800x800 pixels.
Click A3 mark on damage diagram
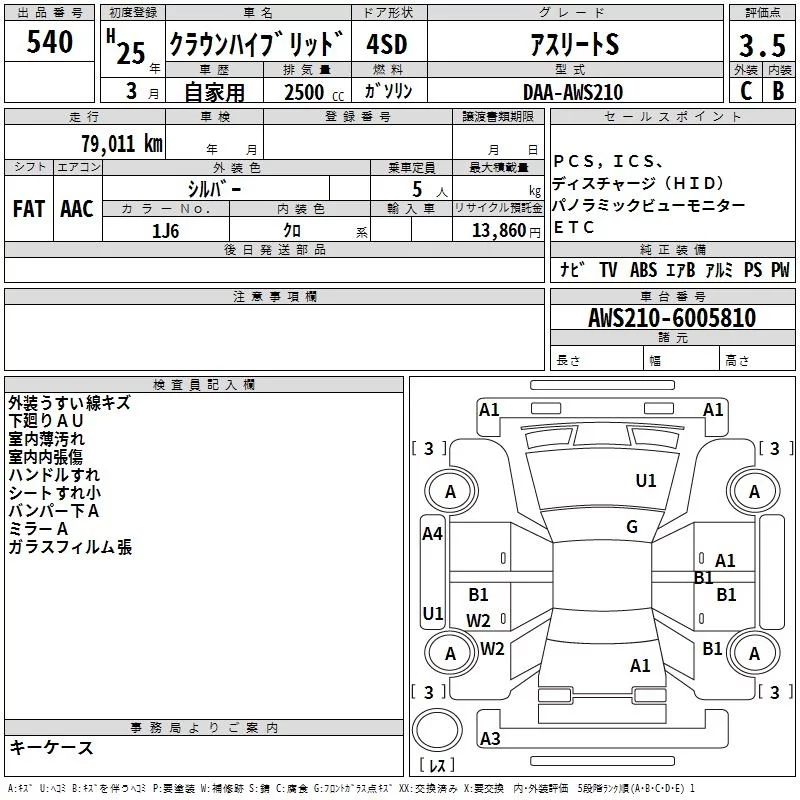coord(490,738)
